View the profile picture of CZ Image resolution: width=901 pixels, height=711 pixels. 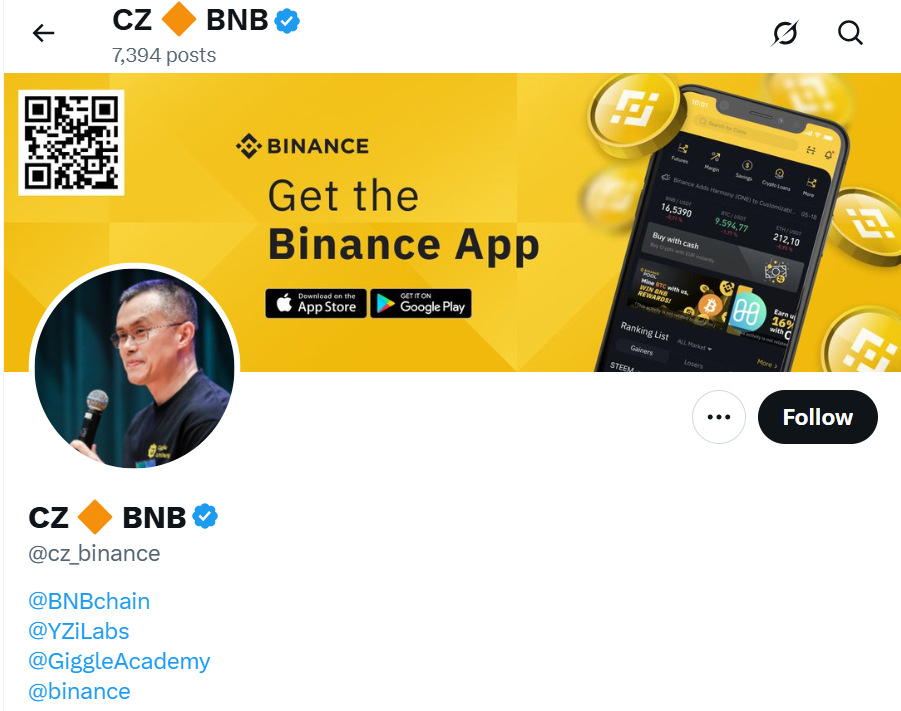tap(134, 368)
